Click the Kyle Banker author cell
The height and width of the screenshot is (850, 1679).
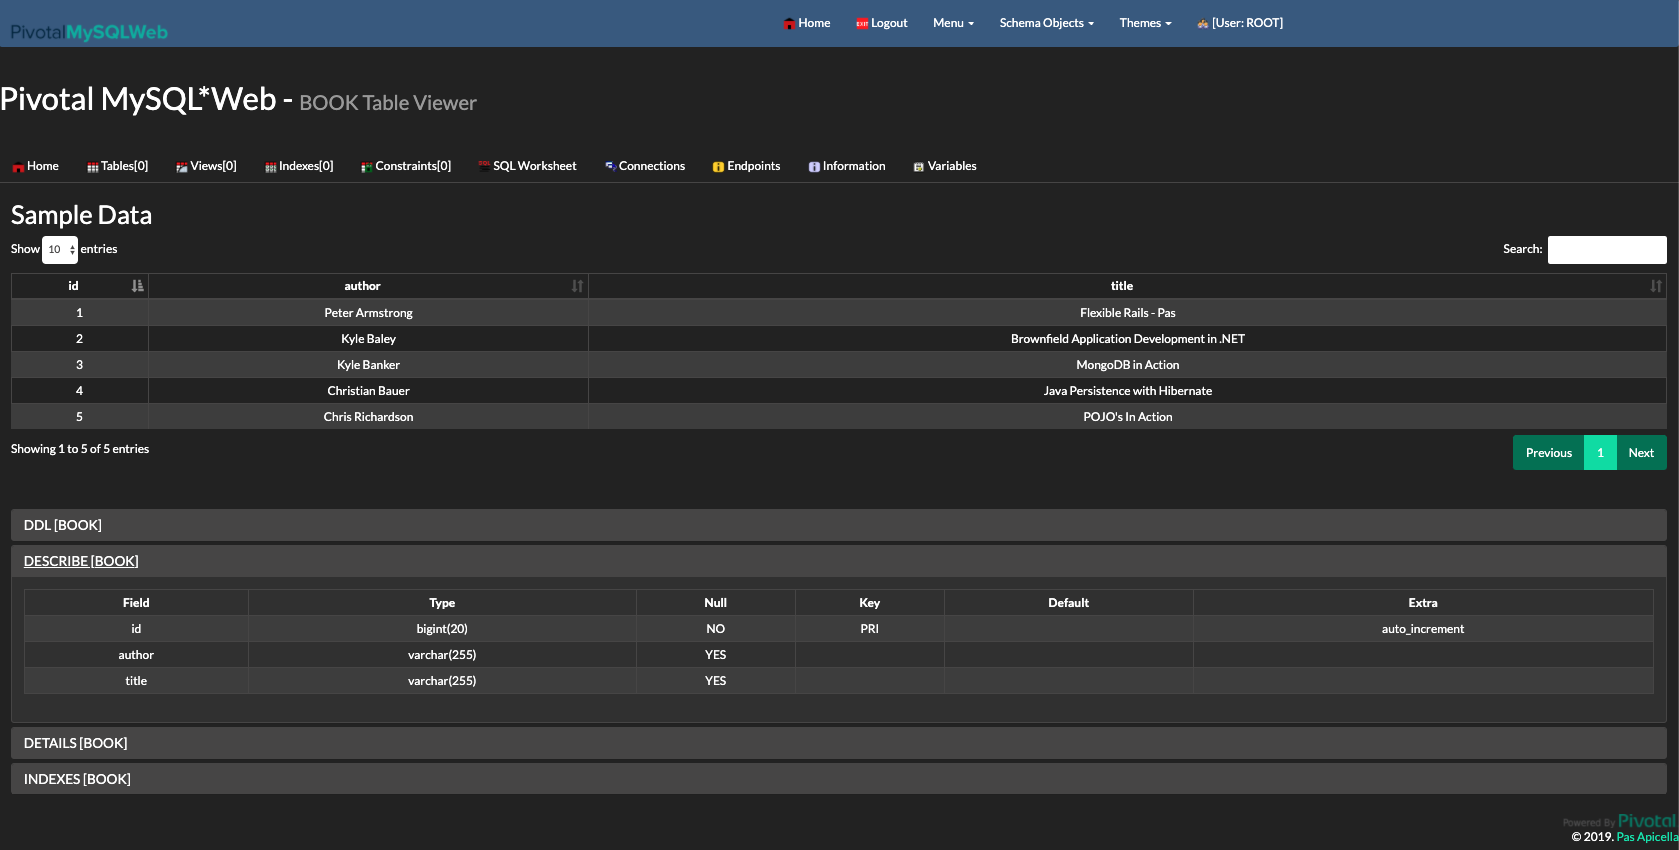(x=368, y=365)
